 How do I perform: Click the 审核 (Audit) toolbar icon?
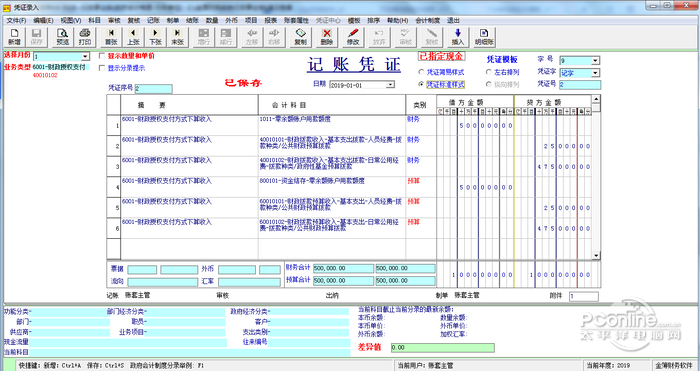pos(405,37)
